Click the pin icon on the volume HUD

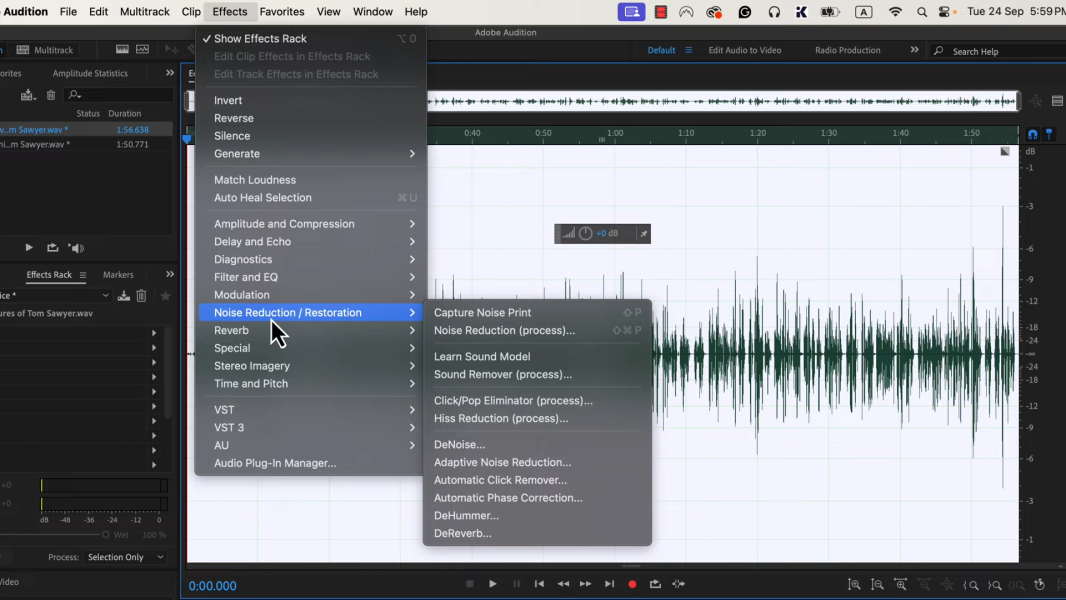click(x=643, y=234)
